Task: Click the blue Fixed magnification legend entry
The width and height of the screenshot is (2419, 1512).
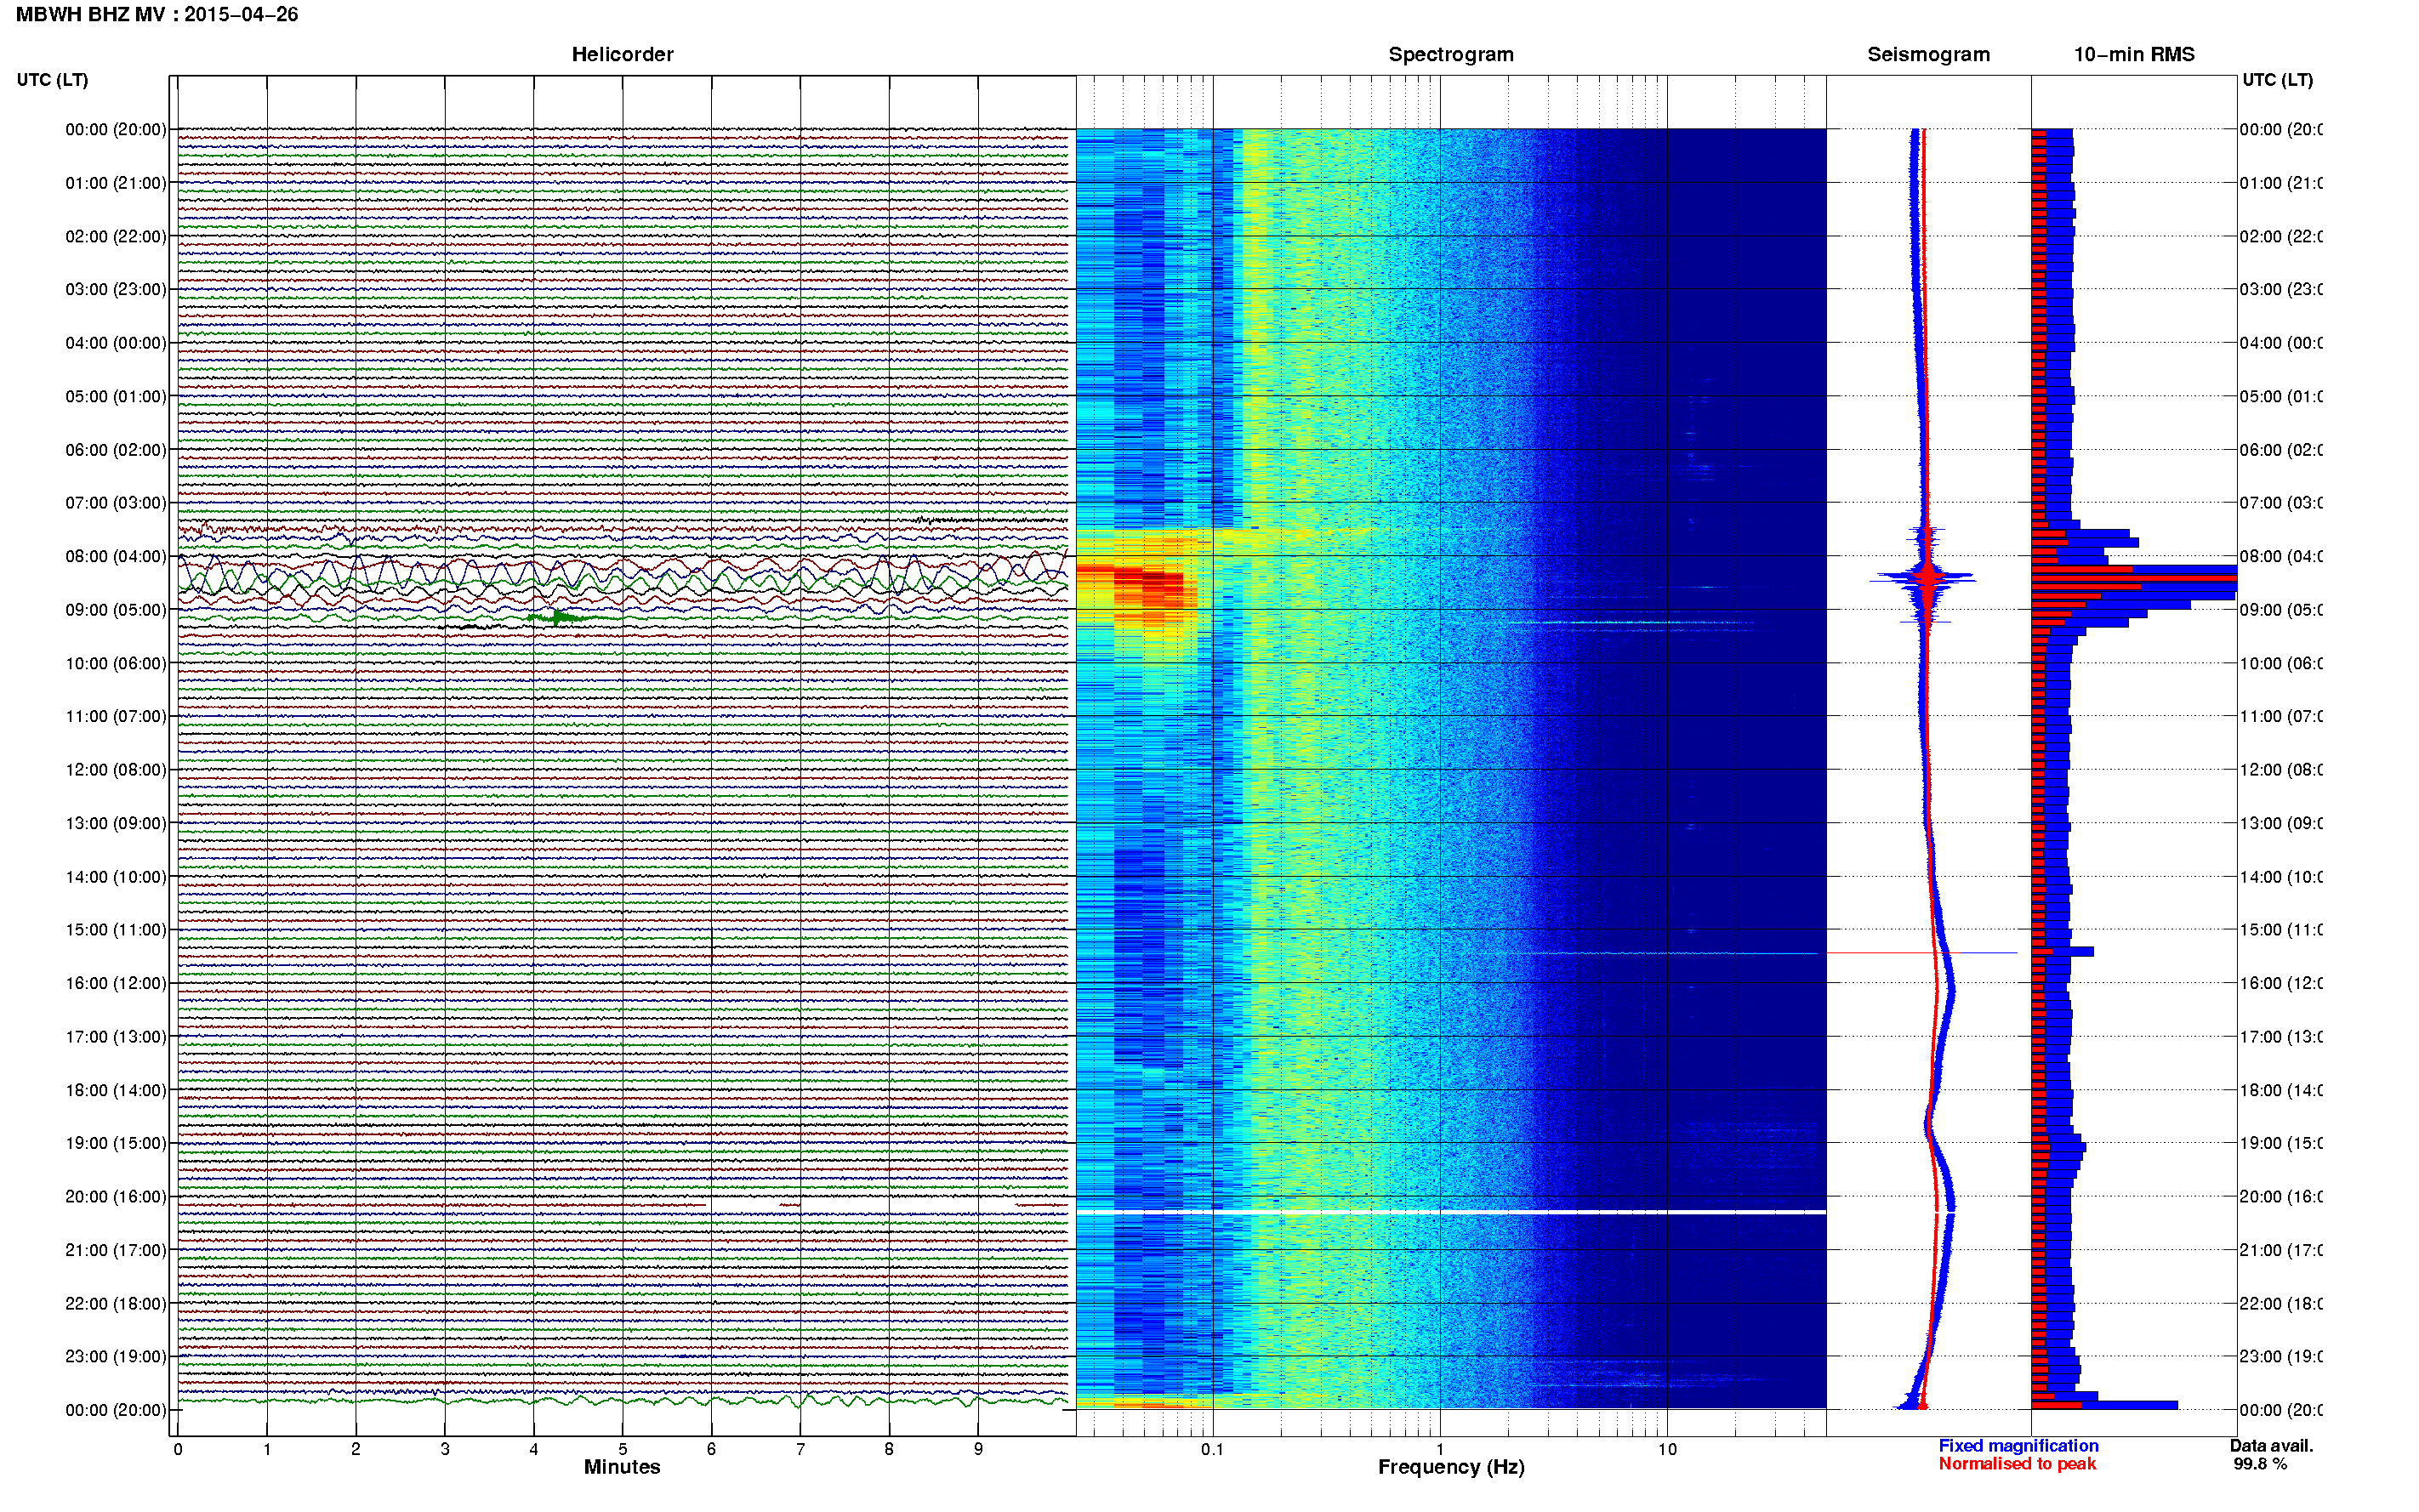Action: click(2018, 1446)
